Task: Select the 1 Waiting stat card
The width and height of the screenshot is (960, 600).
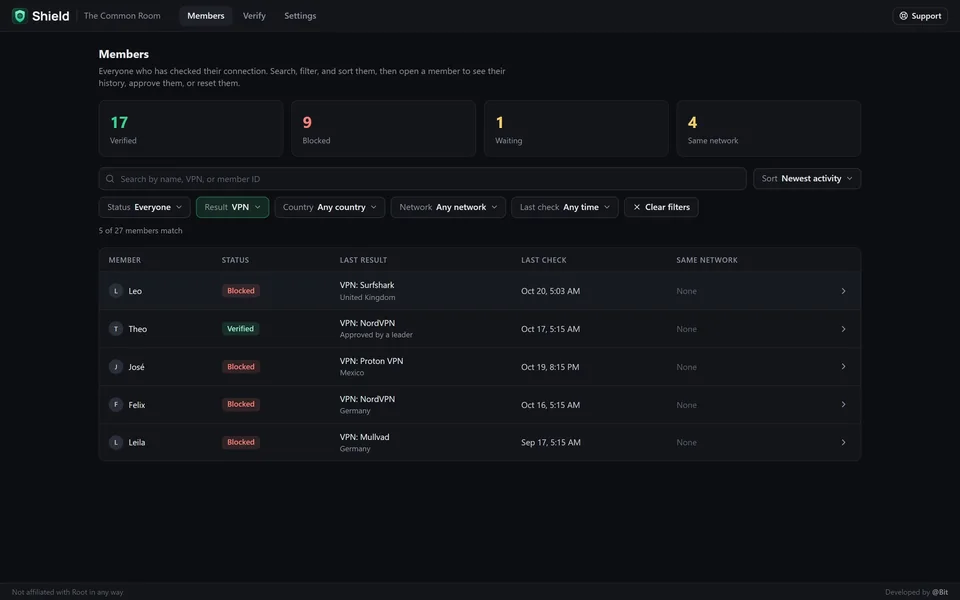Action: [x=576, y=129]
